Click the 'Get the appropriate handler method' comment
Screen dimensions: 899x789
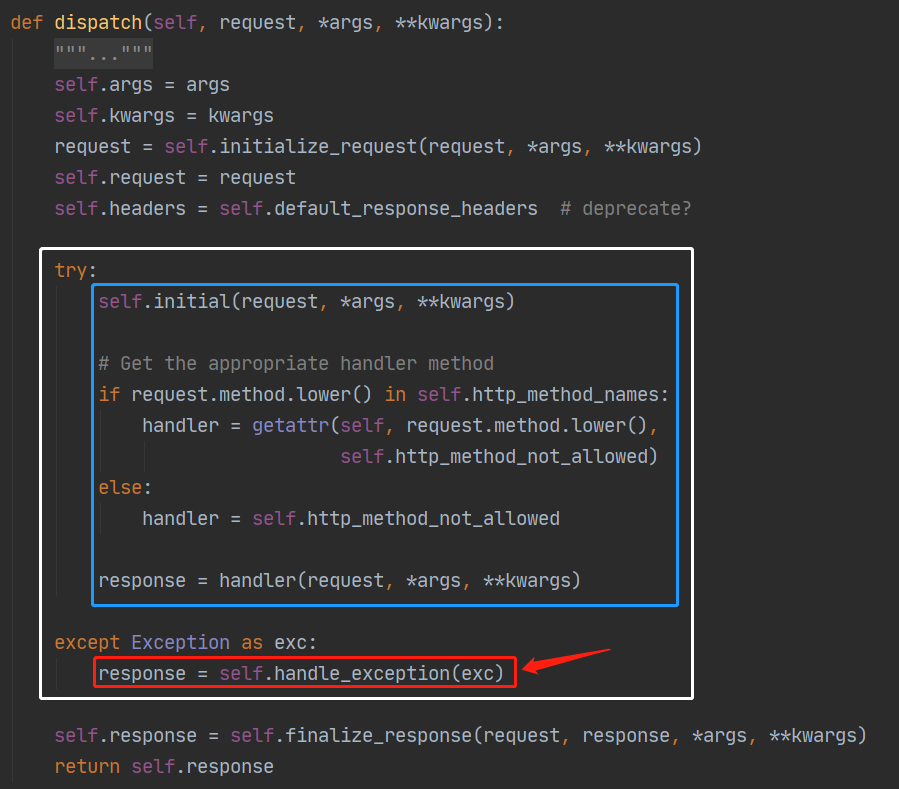coord(296,364)
